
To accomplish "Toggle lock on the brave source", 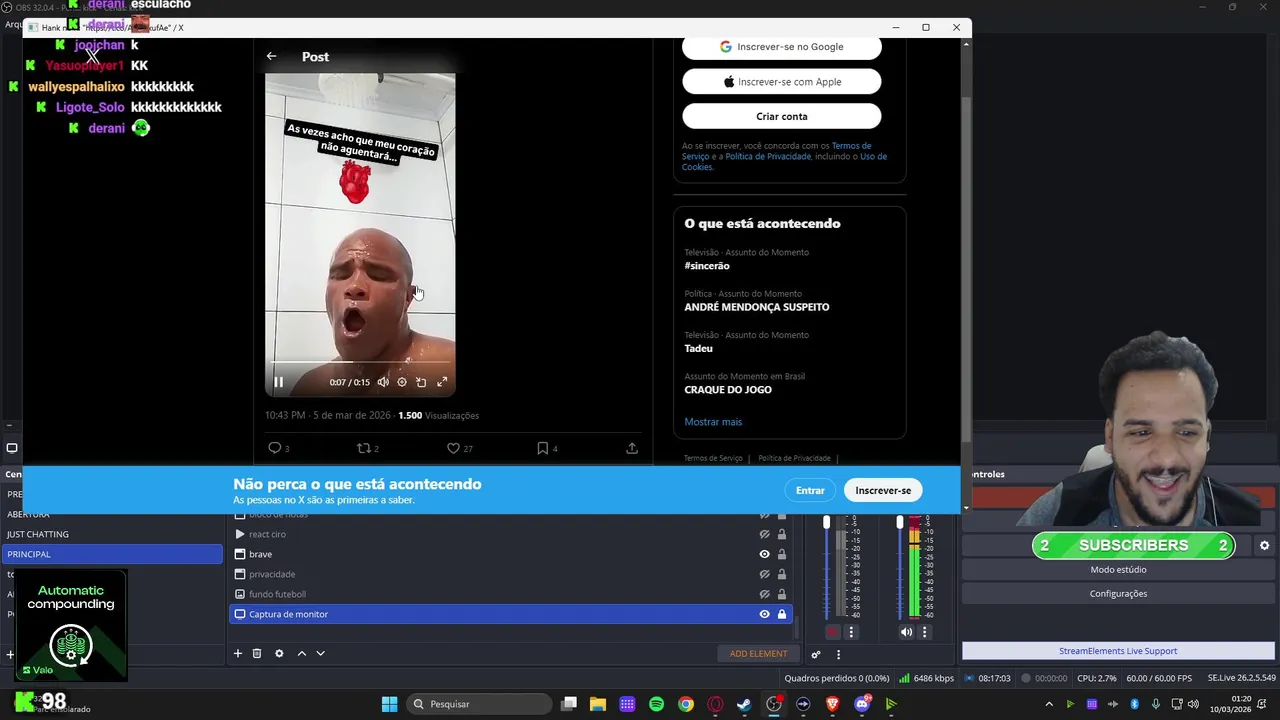I will click(782, 554).
